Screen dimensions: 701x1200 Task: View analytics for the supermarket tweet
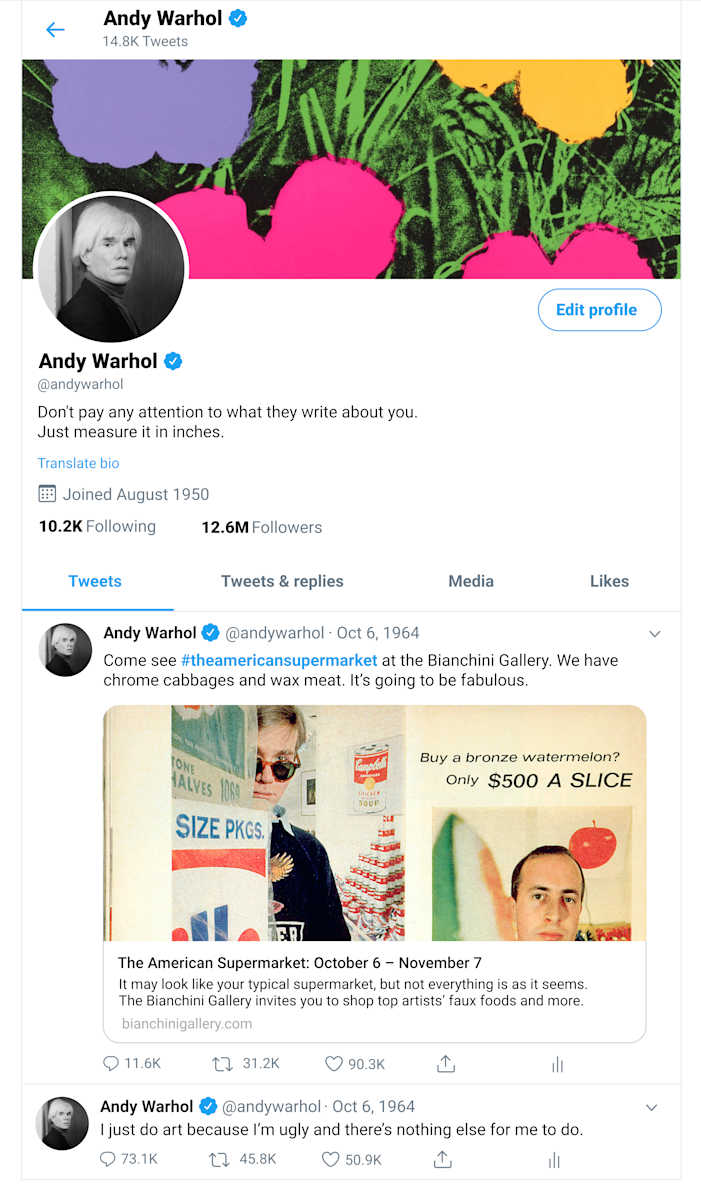pos(556,1063)
